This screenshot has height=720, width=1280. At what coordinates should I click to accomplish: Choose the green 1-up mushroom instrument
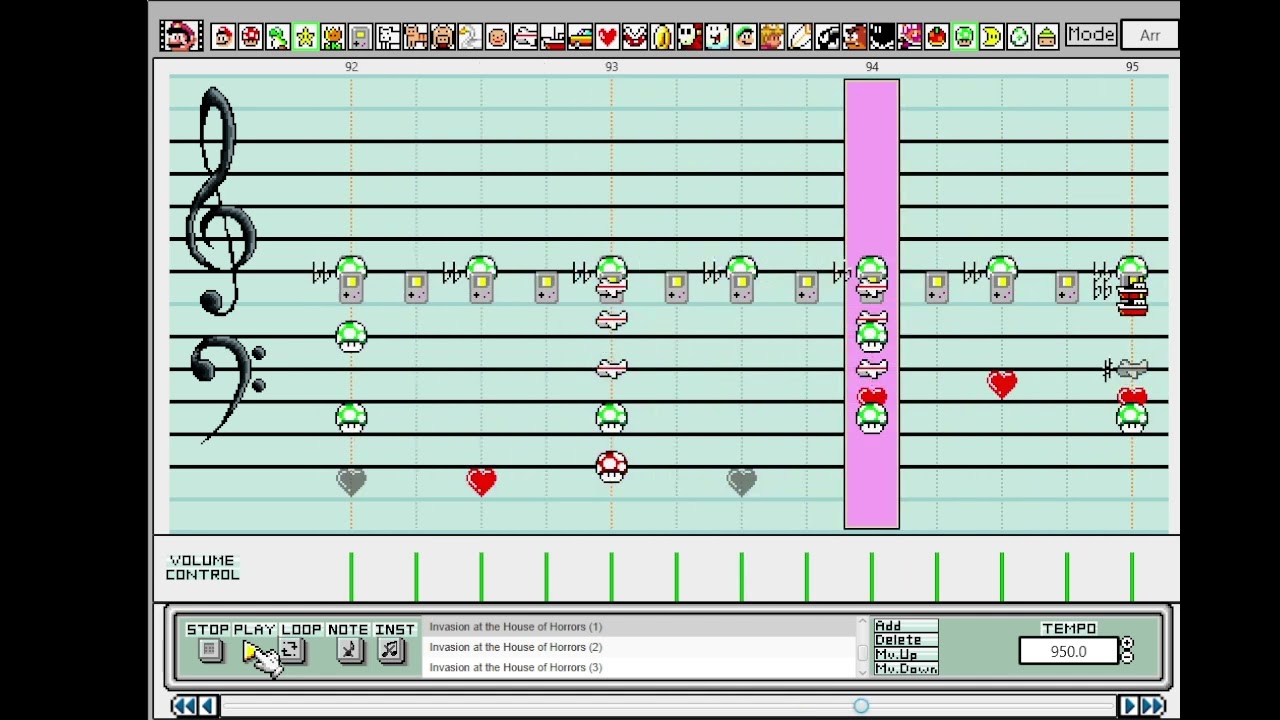(964, 37)
